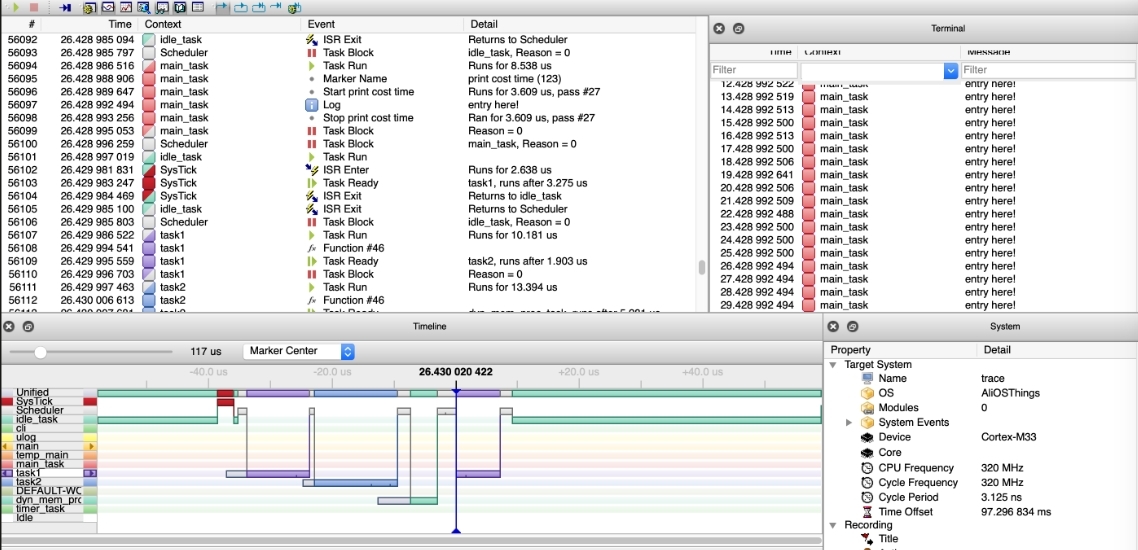
Task: Click the blue read recorded data arrow icon
Action: (65, 8)
